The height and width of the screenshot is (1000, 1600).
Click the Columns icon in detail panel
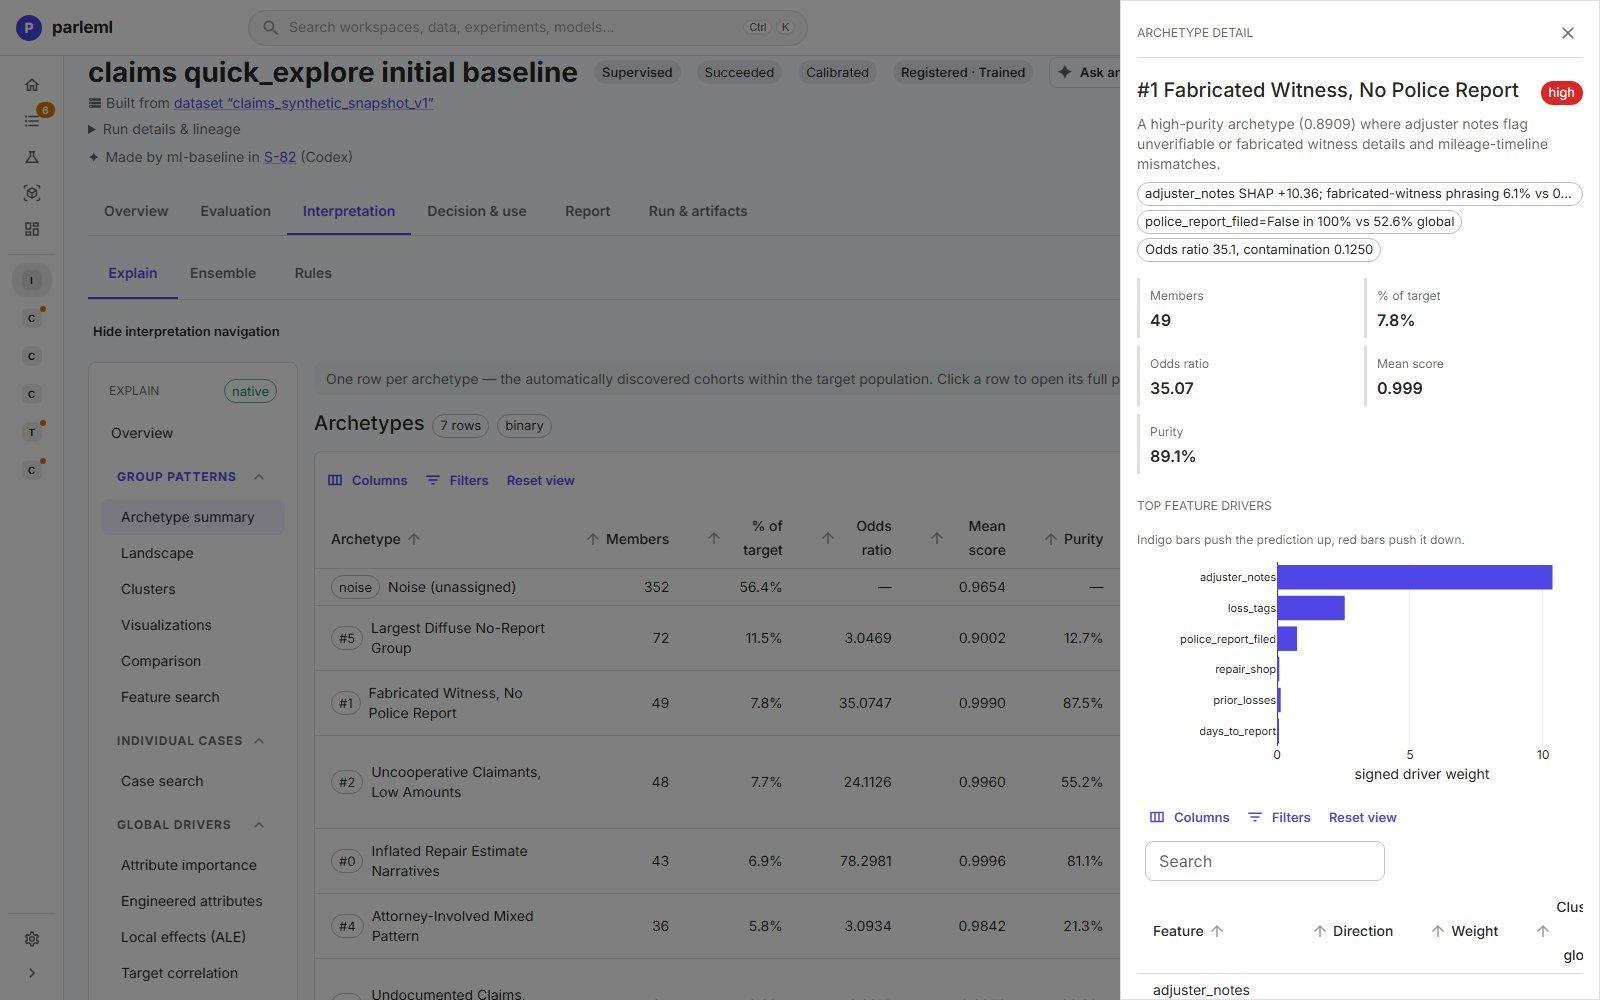(1157, 817)
